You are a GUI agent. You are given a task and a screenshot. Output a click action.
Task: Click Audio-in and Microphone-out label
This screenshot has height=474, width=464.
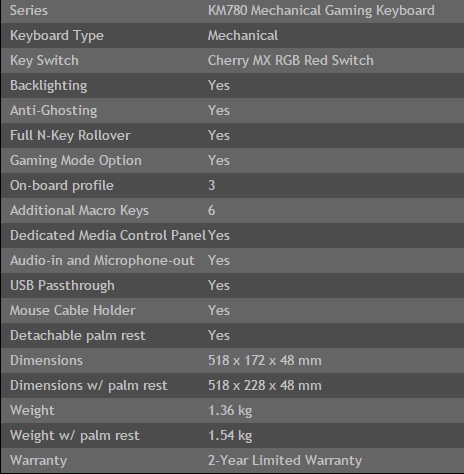(102, 260)
